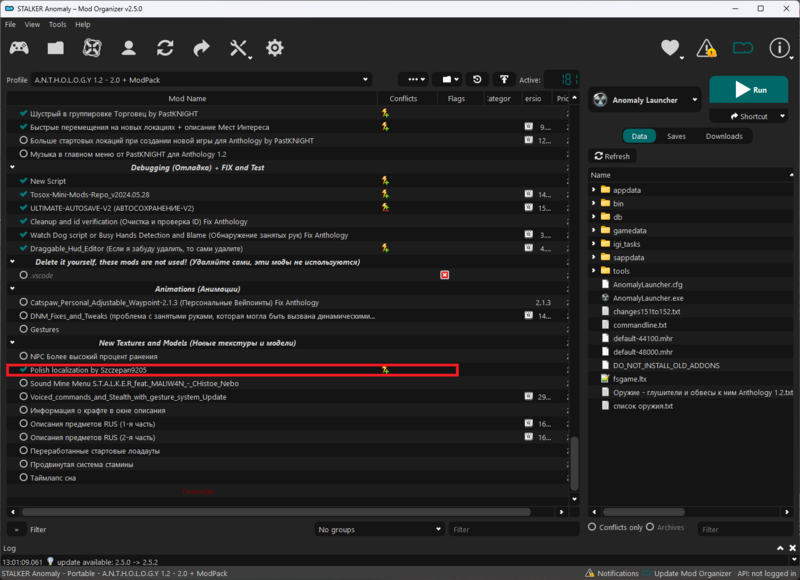Open the Tools menu
Image resolution: width=800 pixels, height=580 pixels.
pyautogui.click(x=57, y=24)
